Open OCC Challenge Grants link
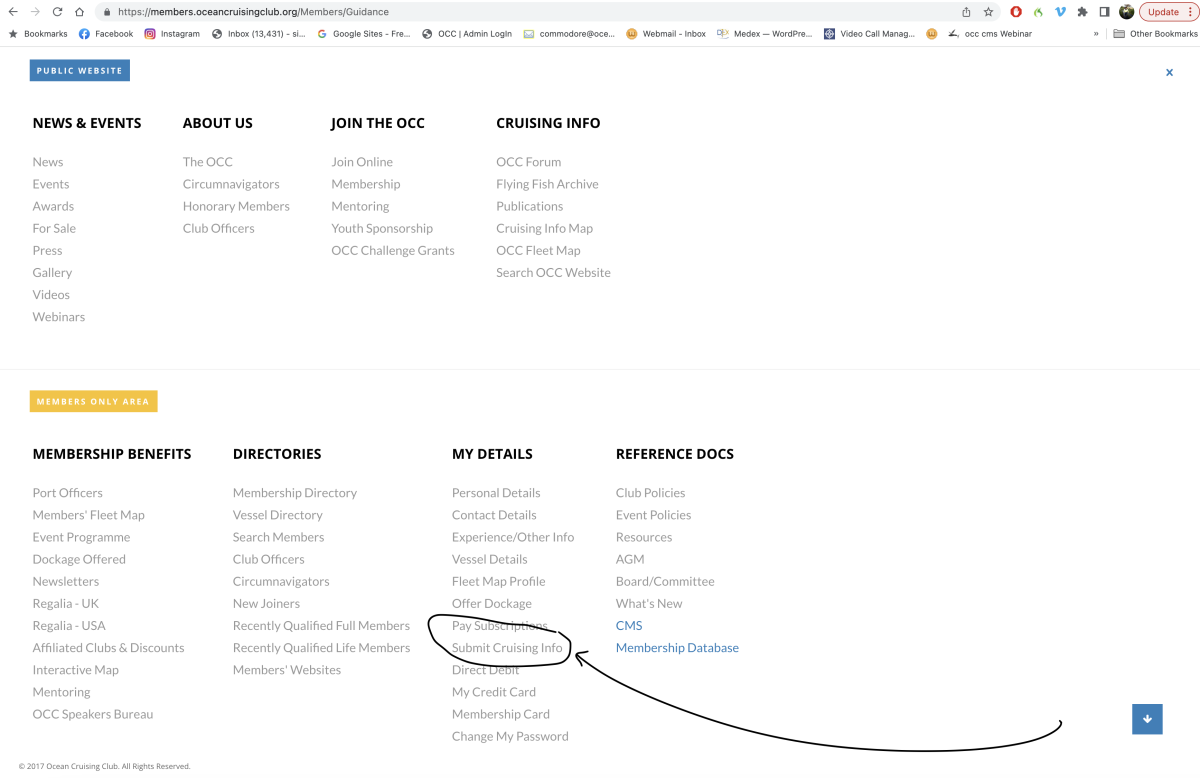This screenshot has height=778, width=1200. point(393,250)
